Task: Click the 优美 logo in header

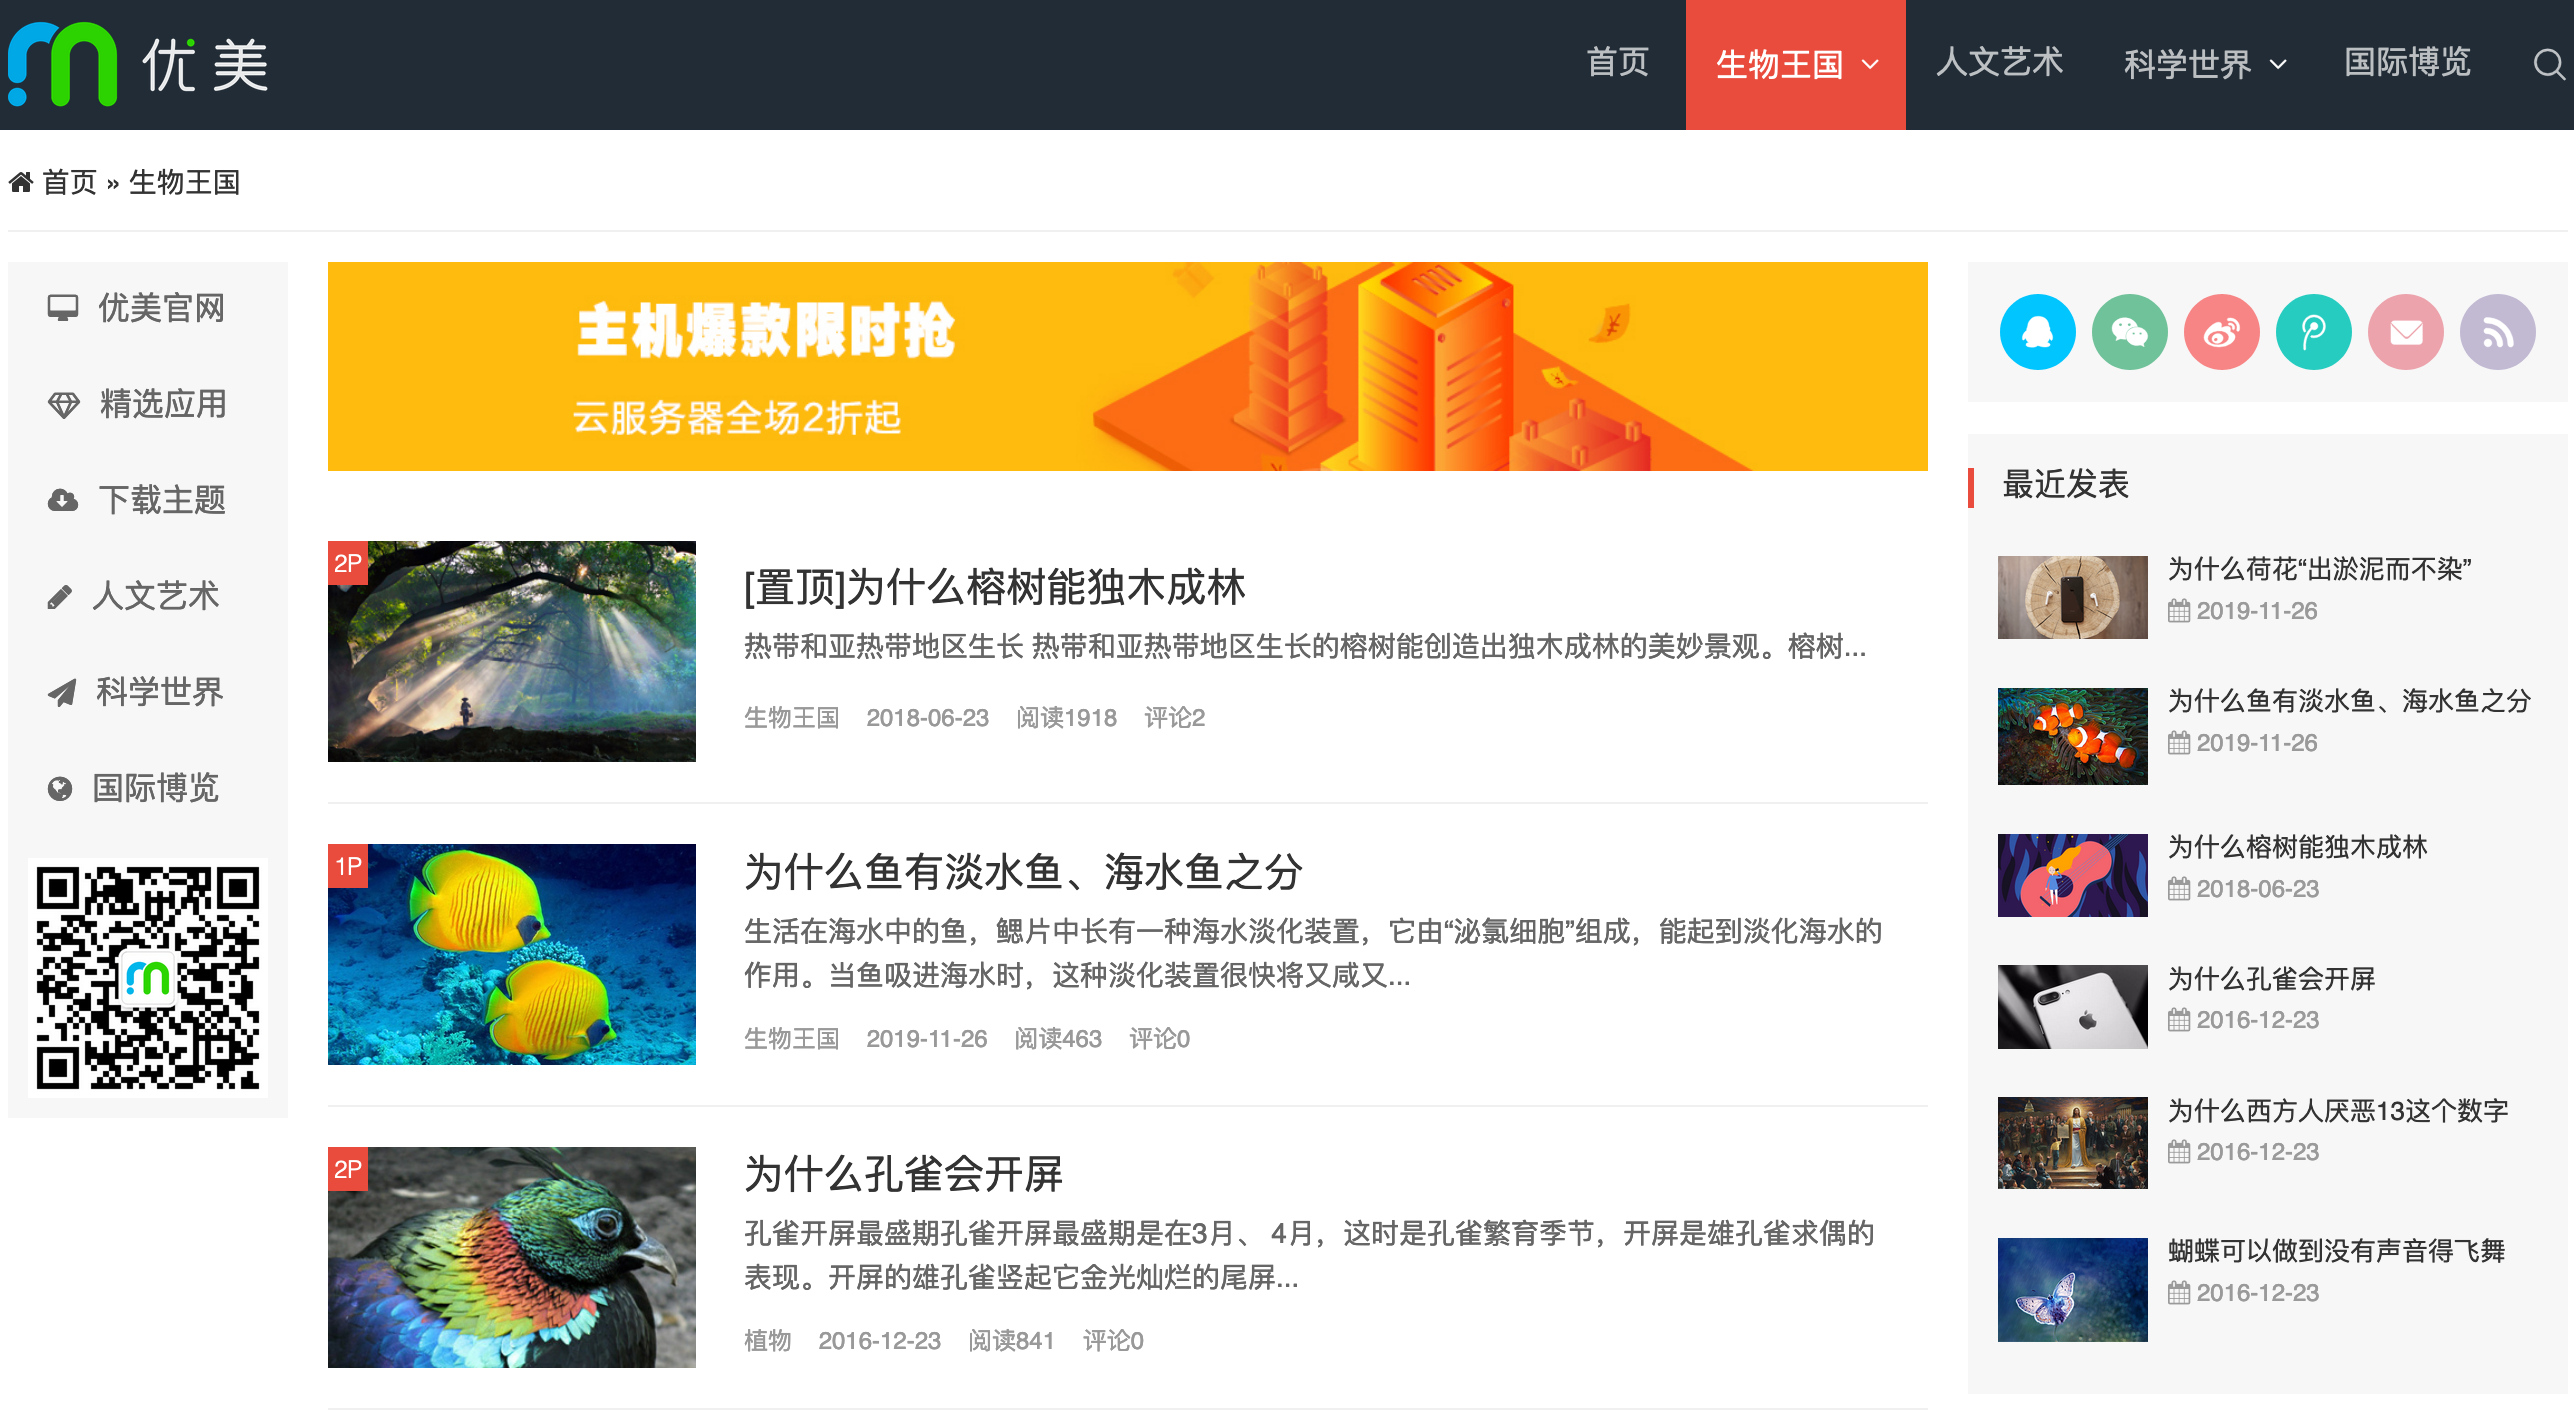Action: pos(138,64)
